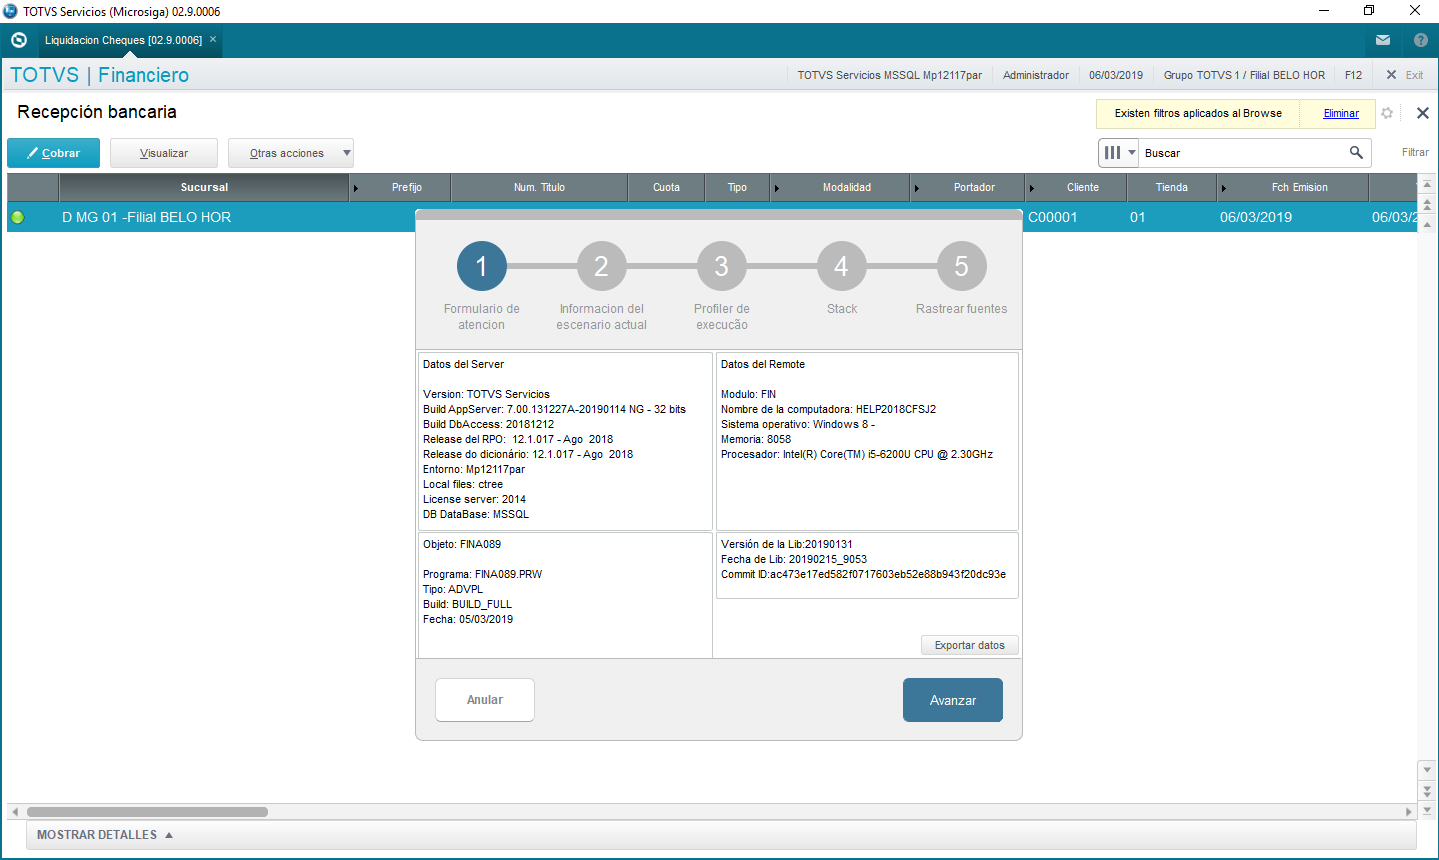Click the Avanzar button

coord(953,700)
